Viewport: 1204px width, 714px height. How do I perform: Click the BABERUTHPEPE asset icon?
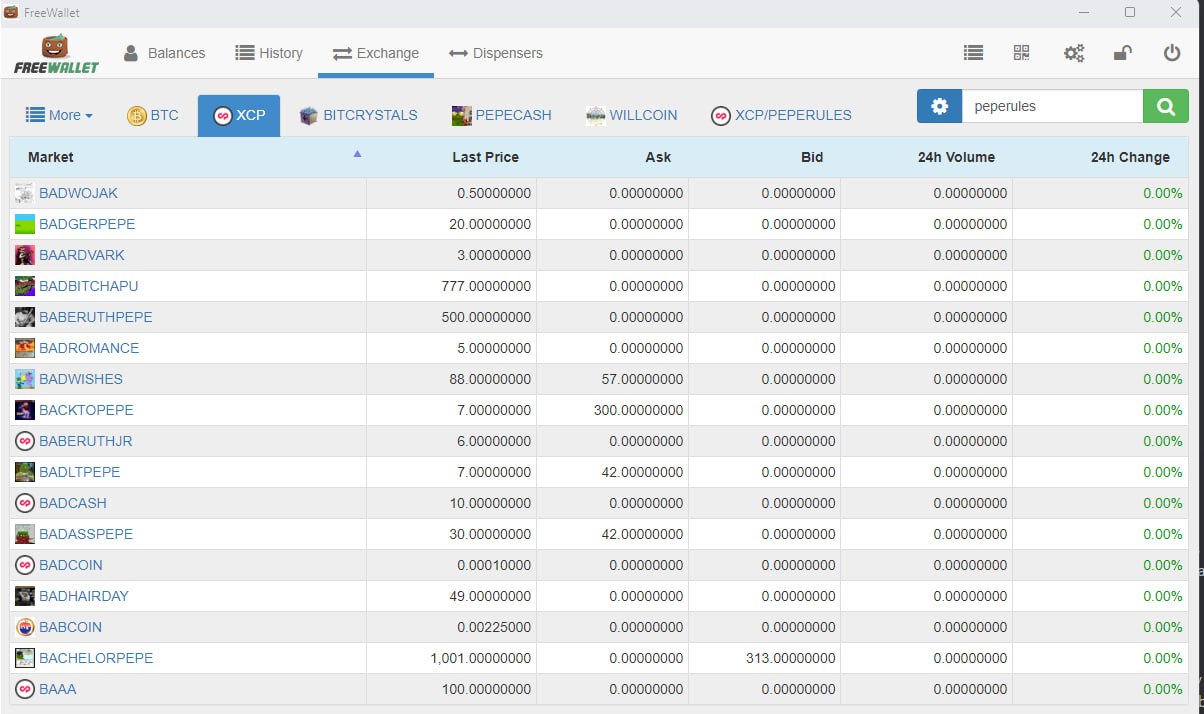point(25,317)
